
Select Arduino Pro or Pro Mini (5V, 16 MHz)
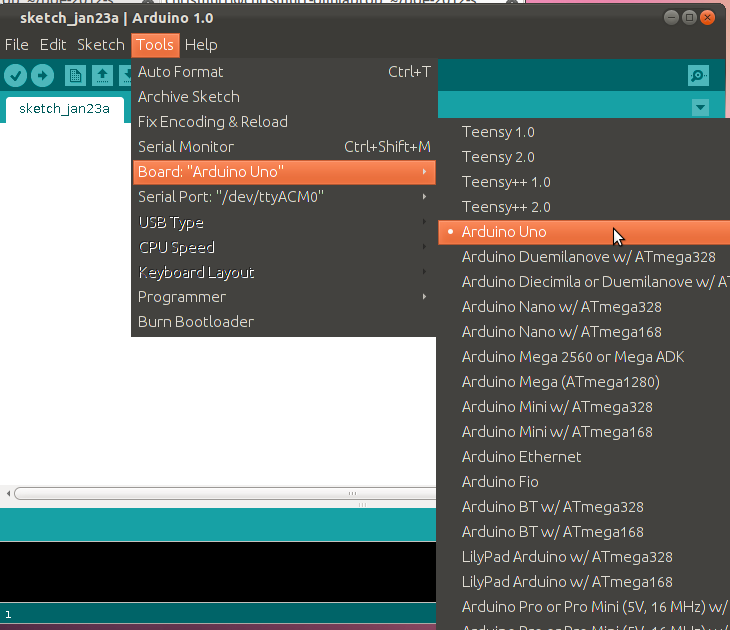[x=584, y=607]
